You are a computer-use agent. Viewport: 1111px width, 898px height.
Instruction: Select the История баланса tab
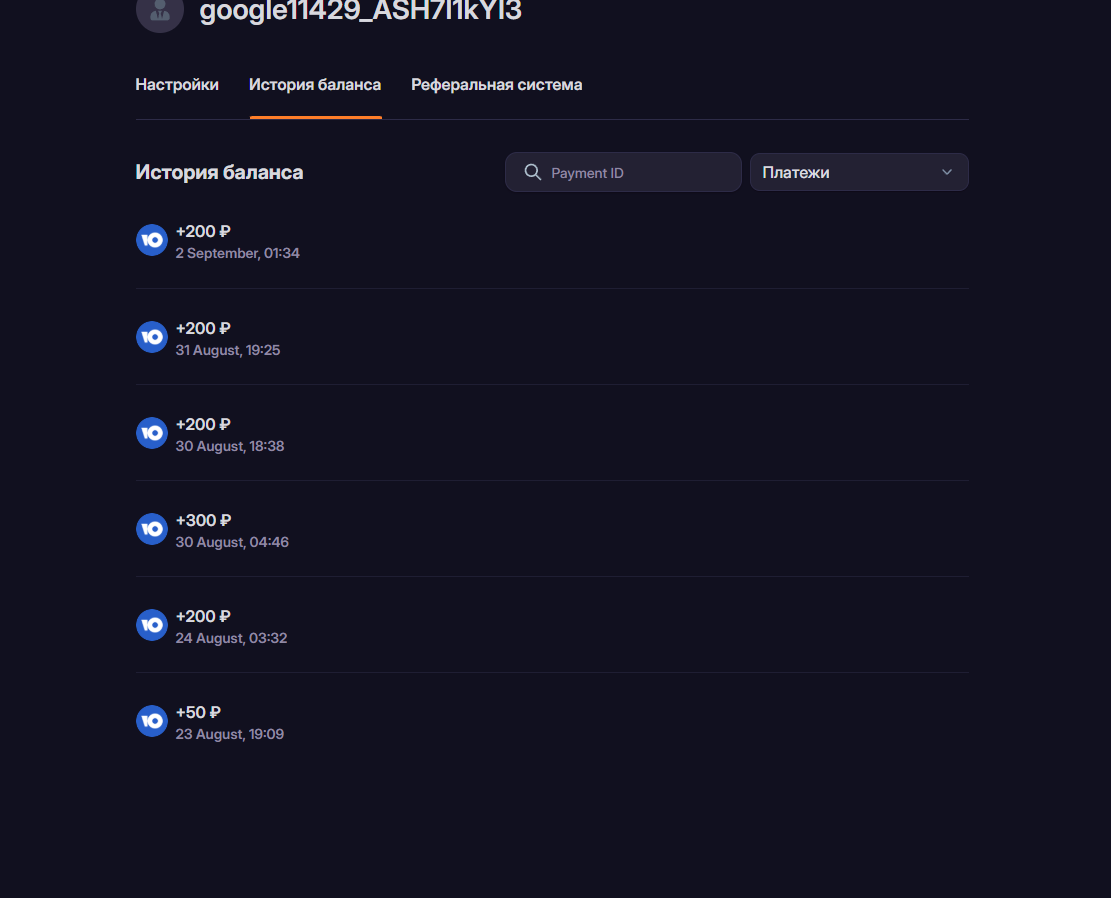(315, 85)
